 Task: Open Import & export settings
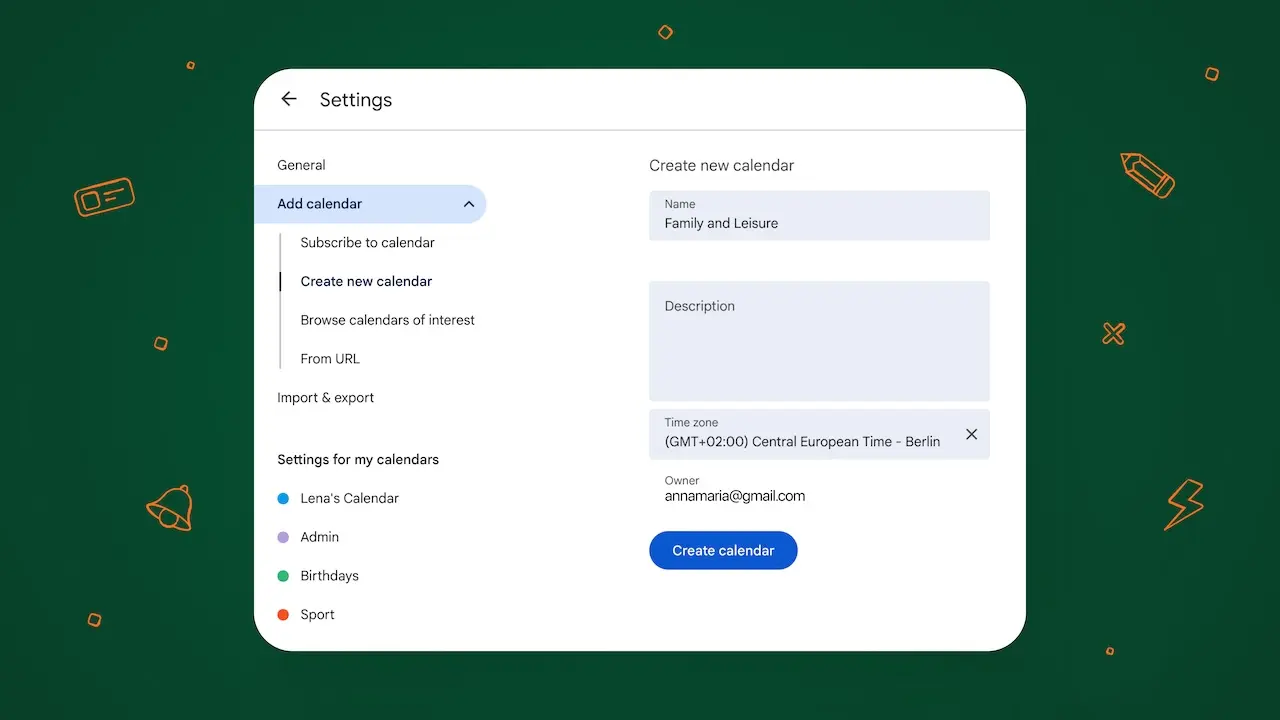coord(325,397)
